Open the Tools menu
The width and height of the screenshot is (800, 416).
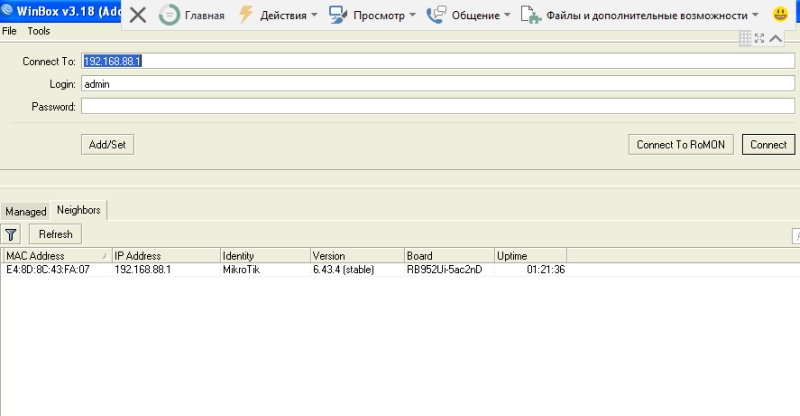tap(39, 31)
